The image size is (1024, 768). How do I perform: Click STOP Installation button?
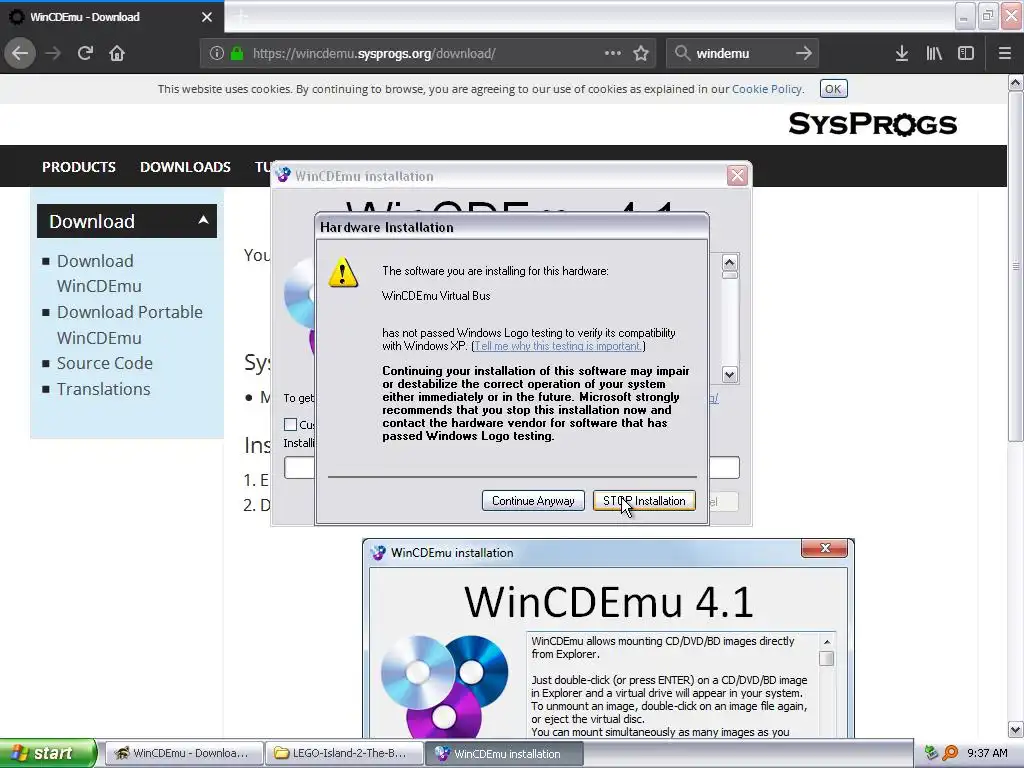[644, 501]
